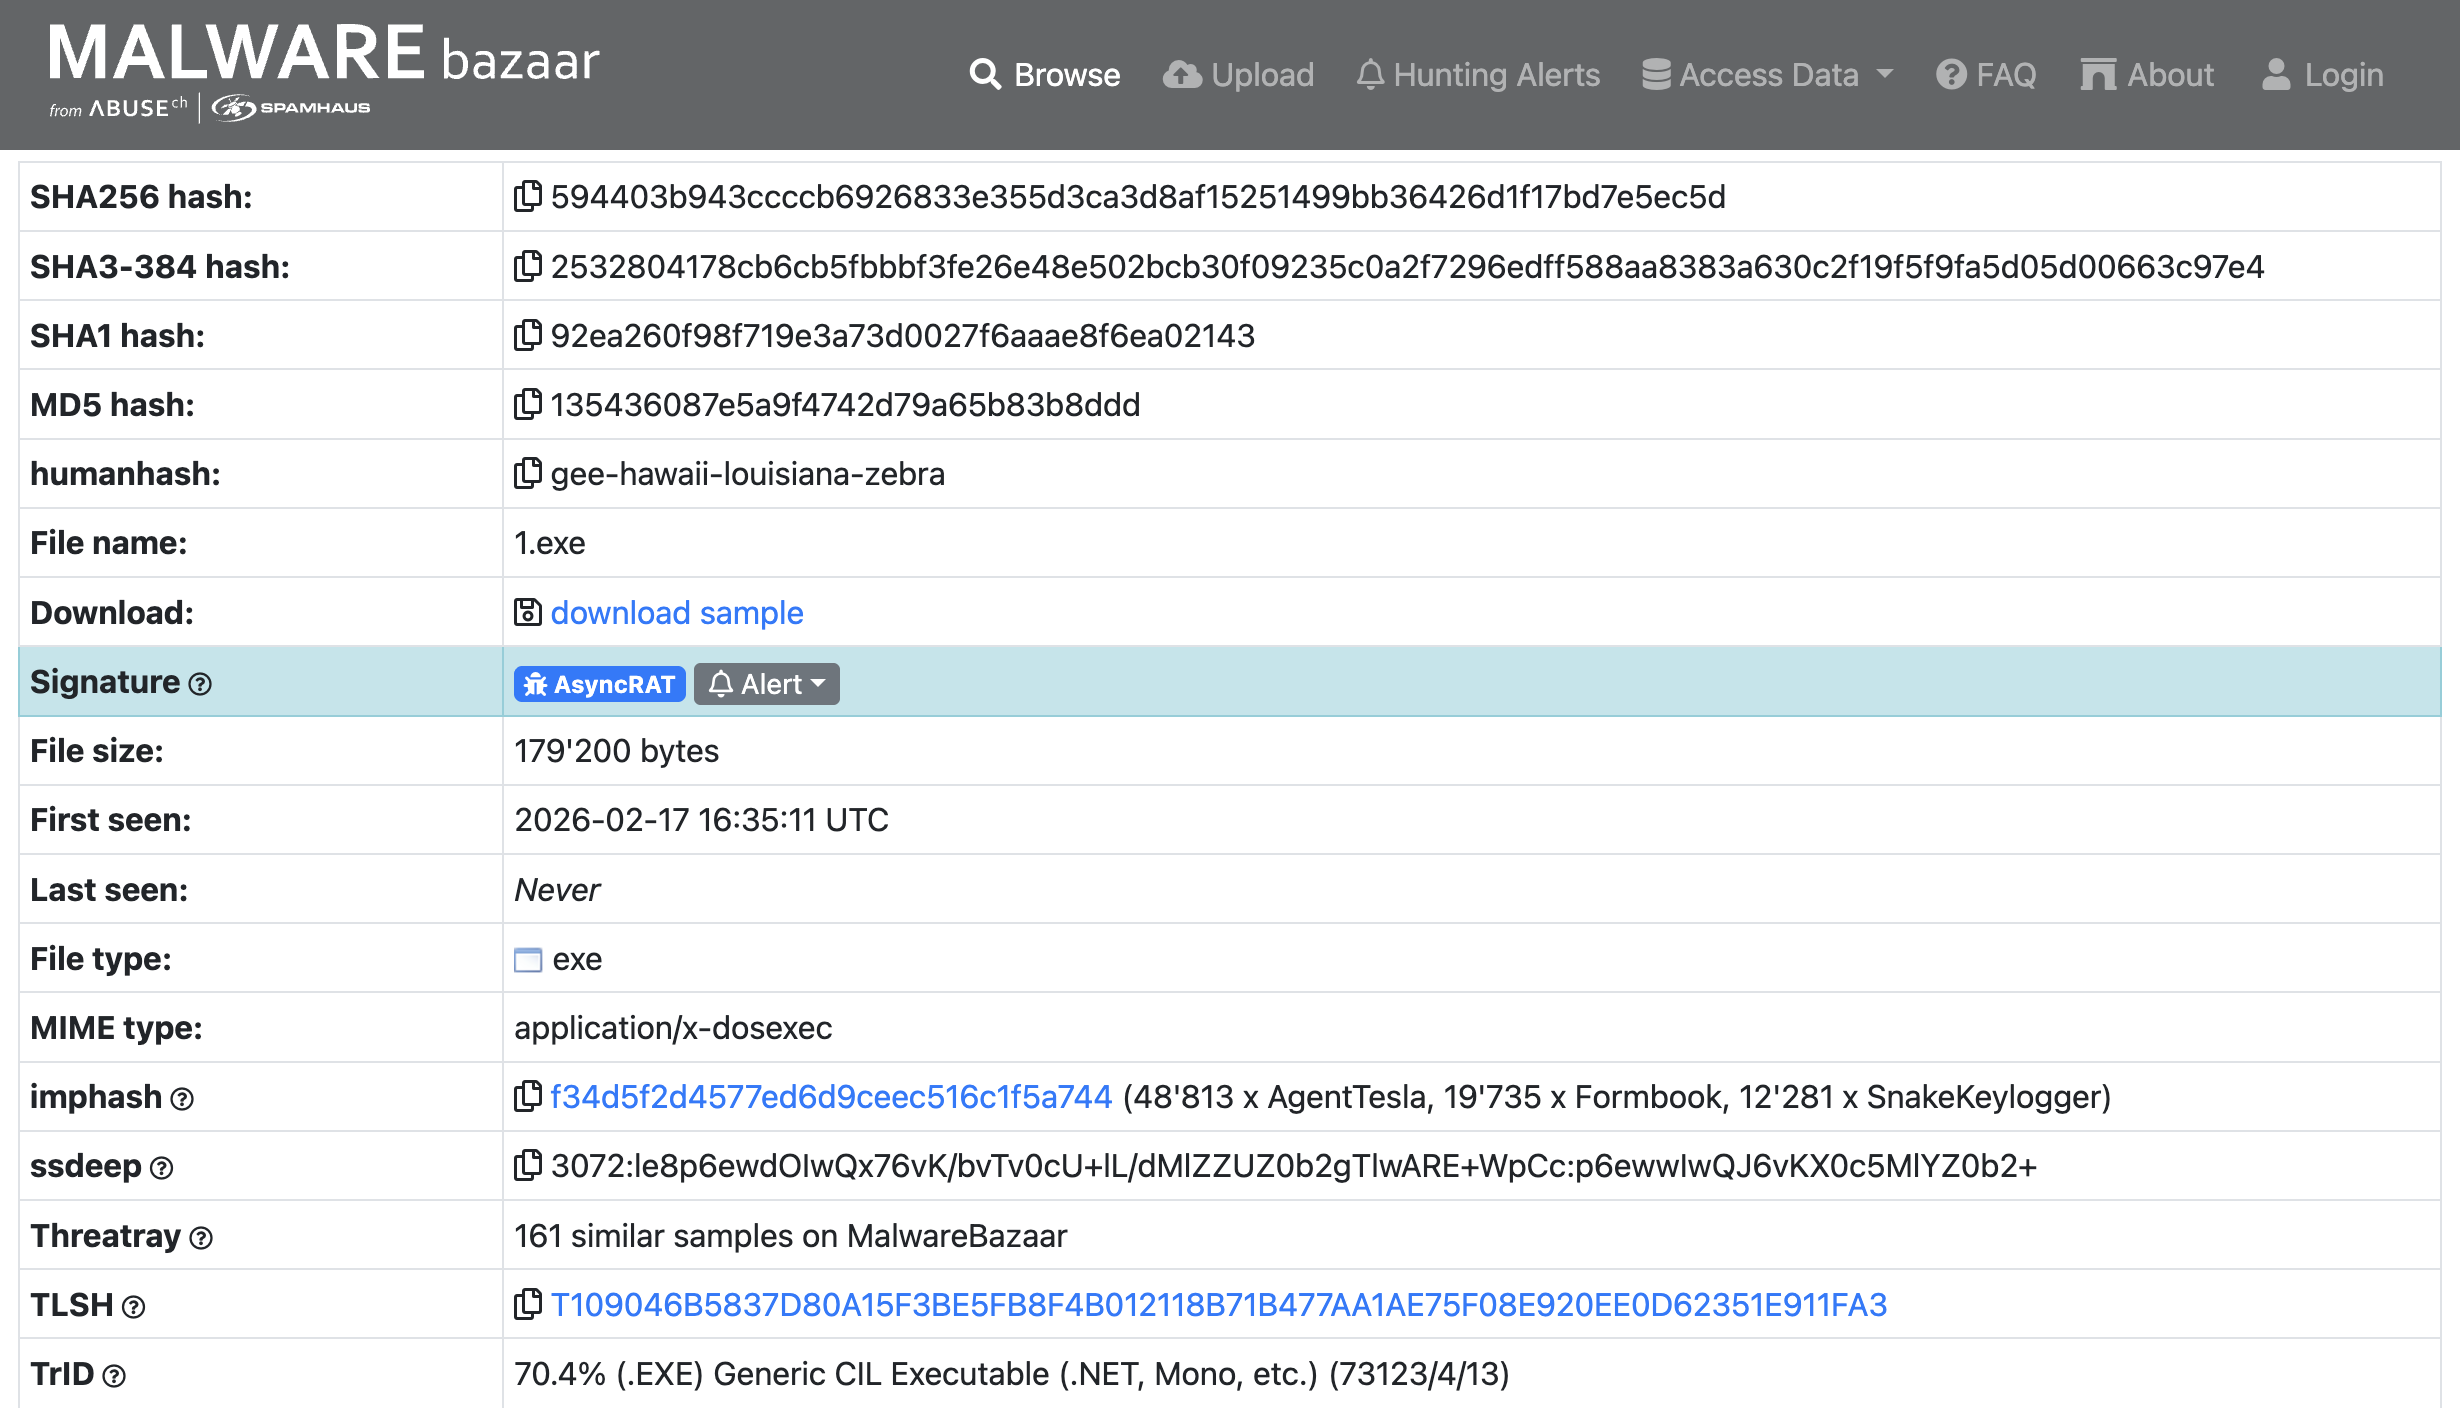Click the imphash help question icon
The width and height of the screenshot is (2460, 1408).
182,1099
